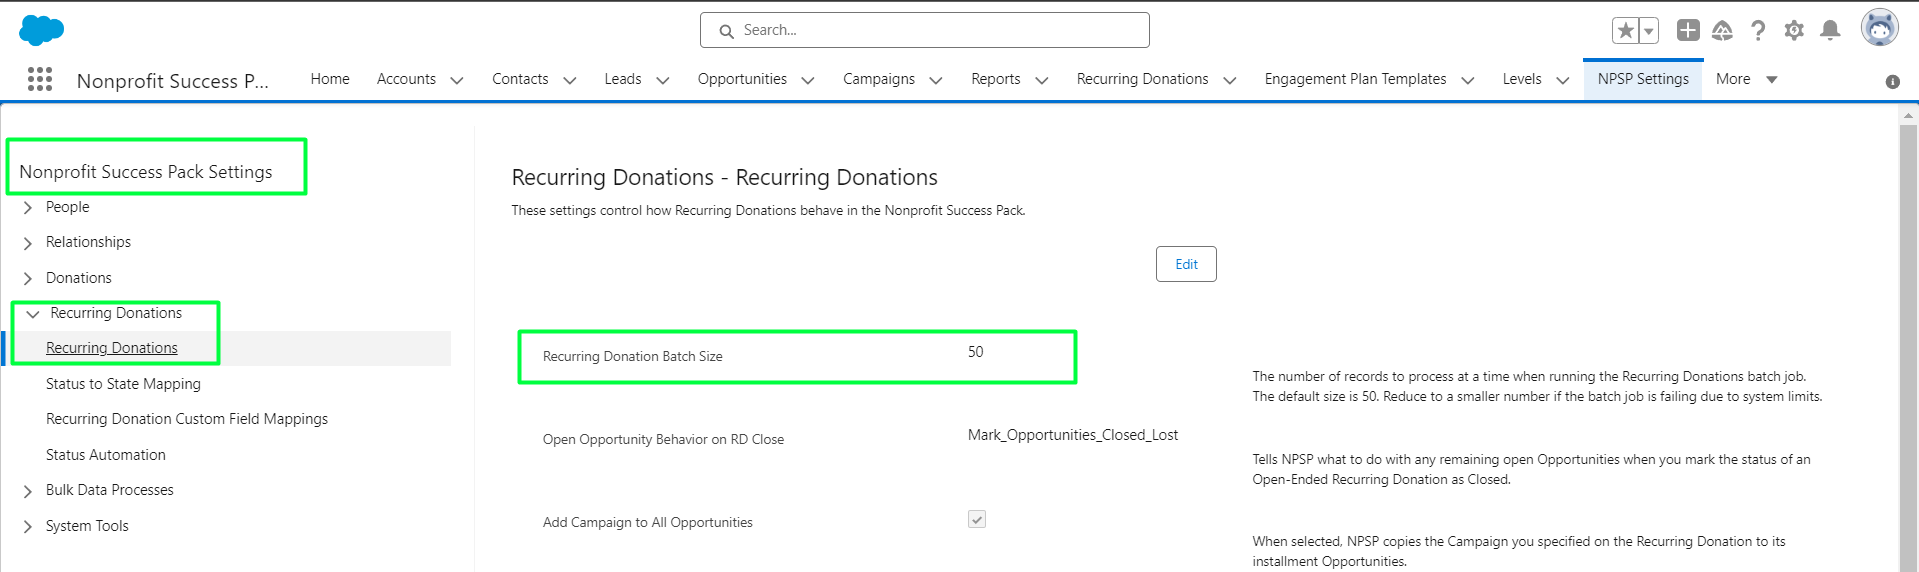Open the user profile avatar
The width and height of the screenshot is (1919, 572).
click(1880, 28)
